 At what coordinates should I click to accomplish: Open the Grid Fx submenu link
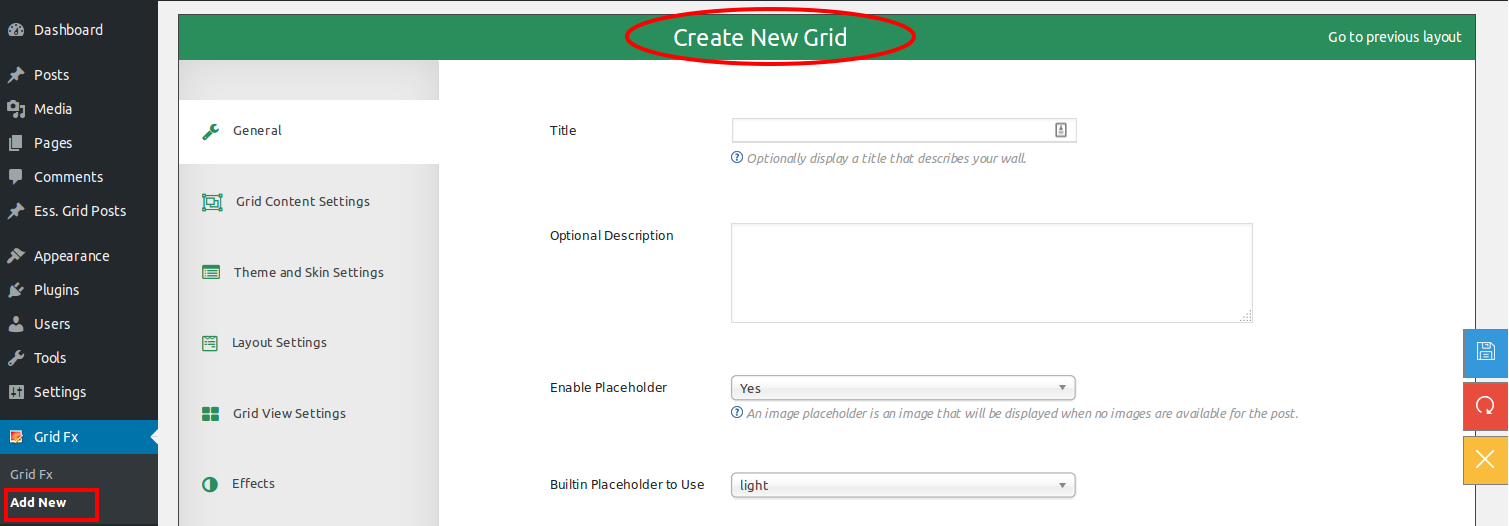pos(31,474)
